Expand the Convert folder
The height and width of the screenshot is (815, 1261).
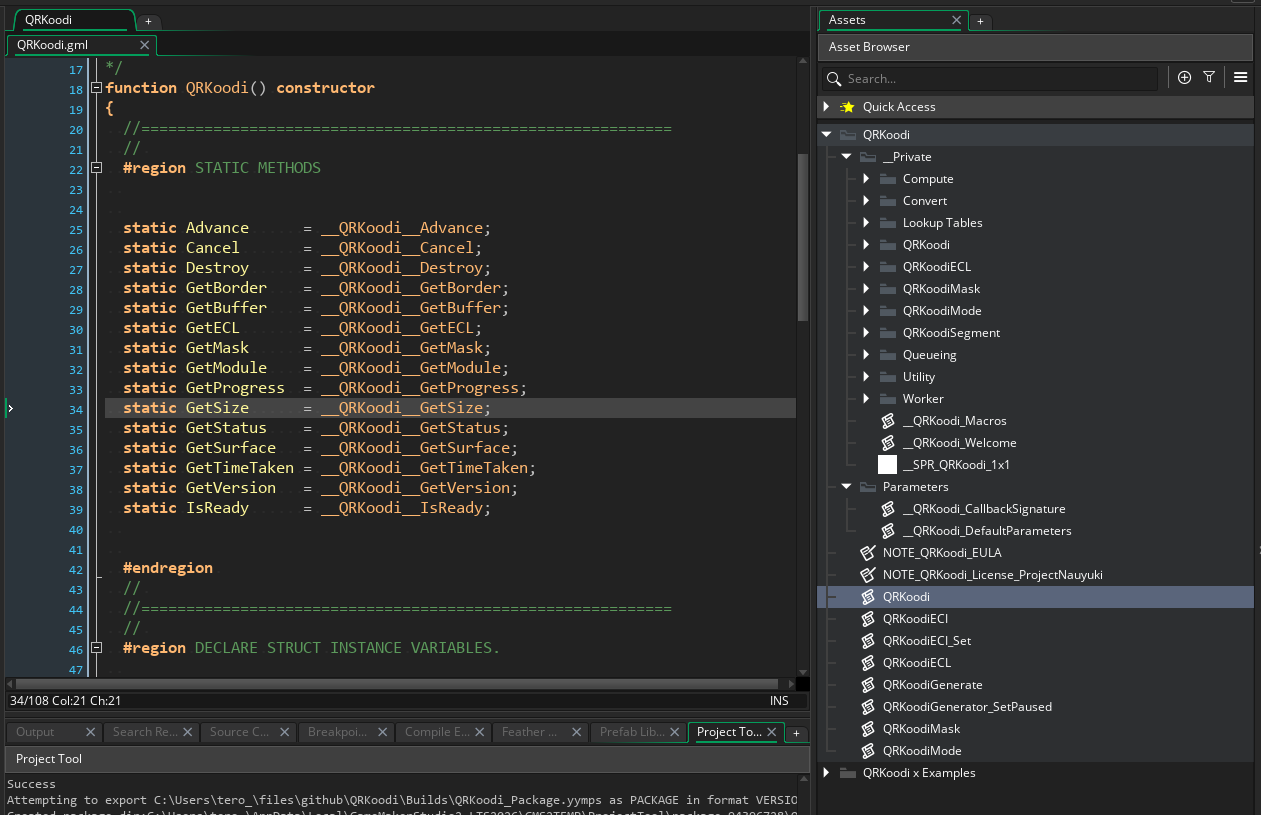point(866,201)
